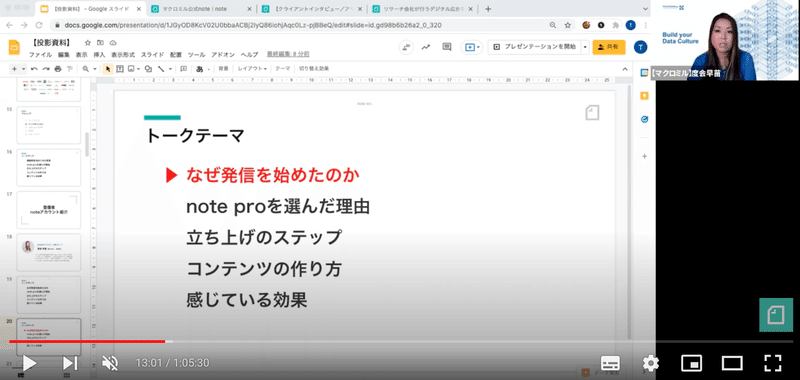This screenshot has height=380, width=800.
Task: Open the zoom level dropdown arrow
Action: pos(95,69)
